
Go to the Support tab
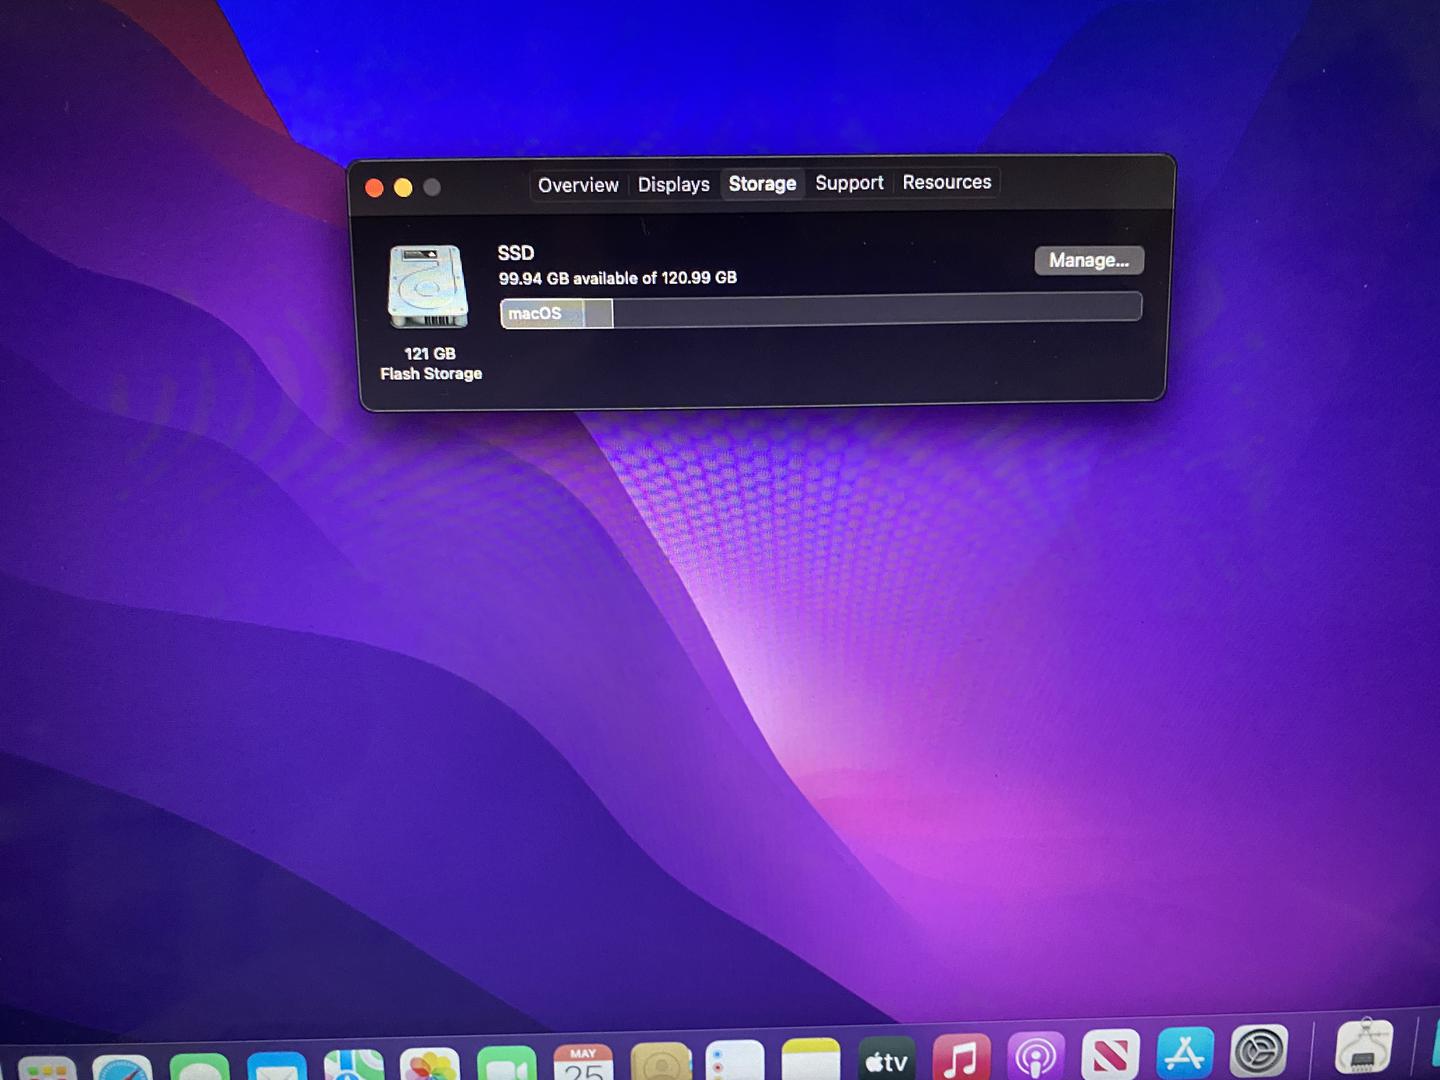849,183
